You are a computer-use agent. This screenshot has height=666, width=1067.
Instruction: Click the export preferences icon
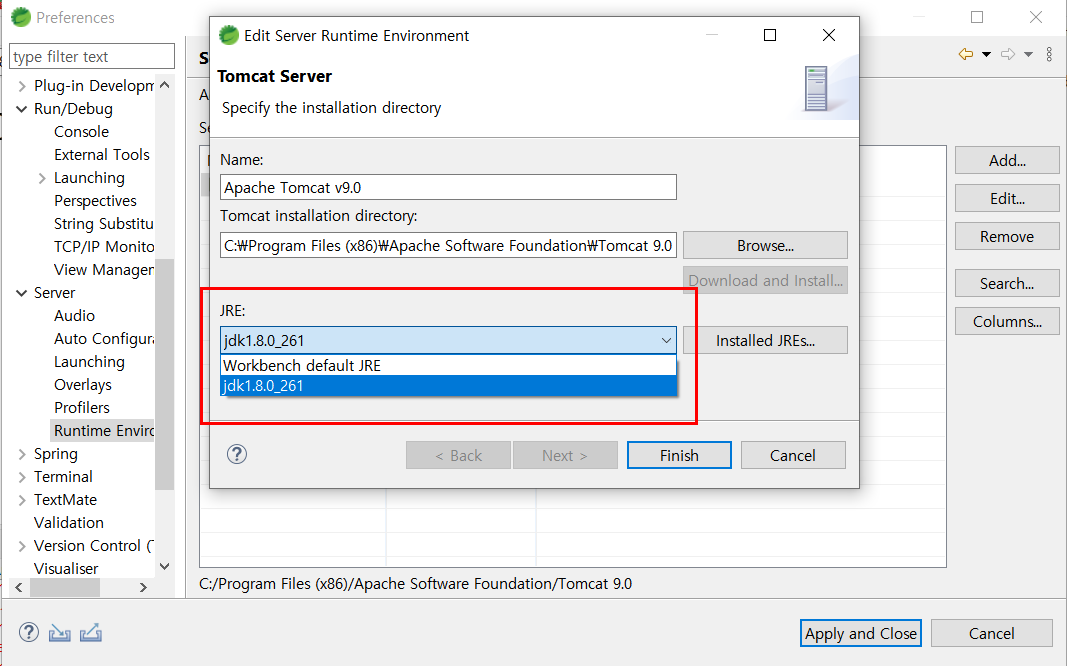(x=91, y=633)
